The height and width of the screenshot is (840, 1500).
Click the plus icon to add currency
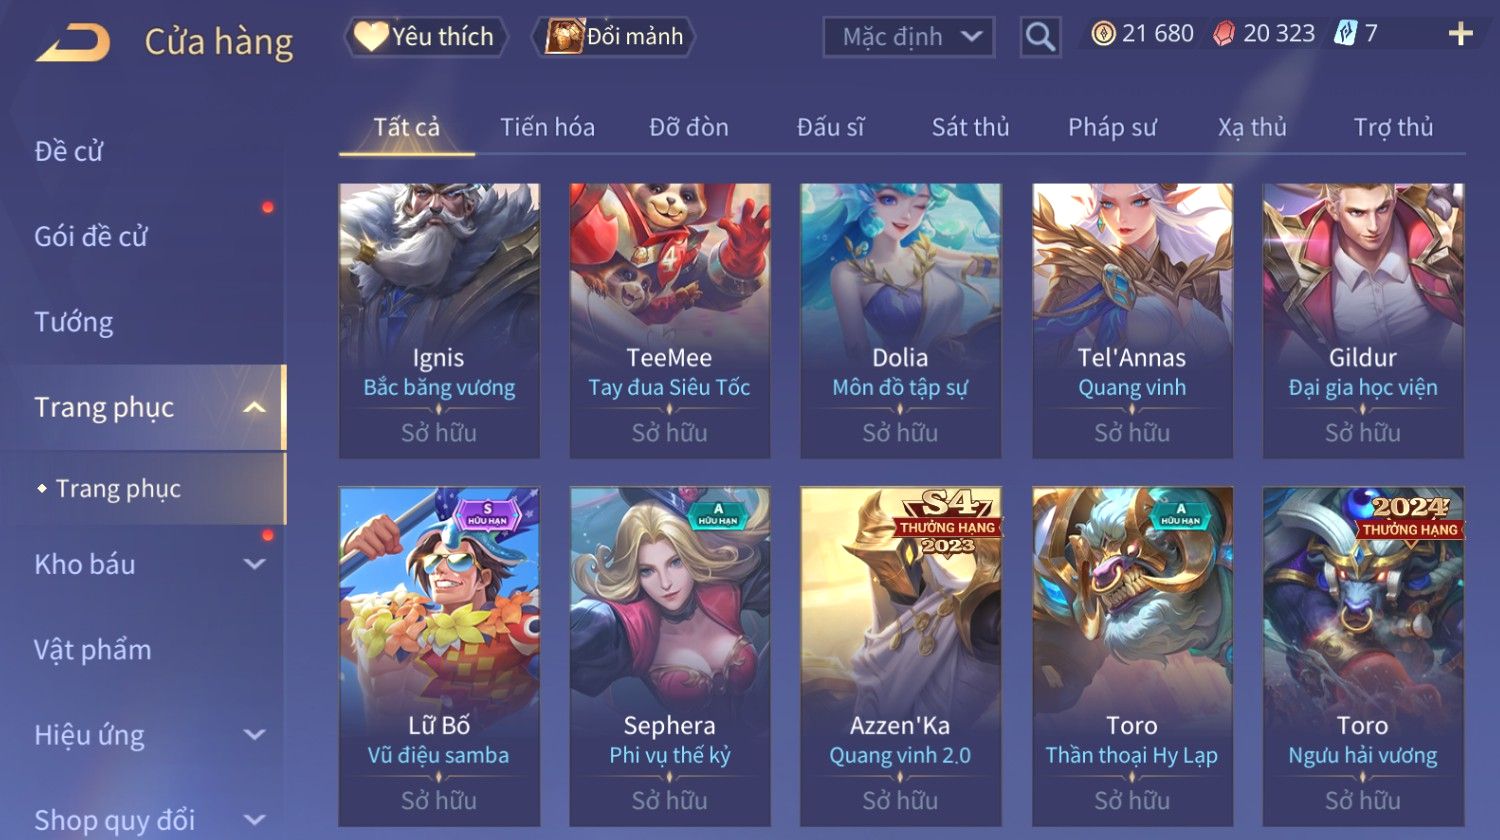click(1460, 34)
